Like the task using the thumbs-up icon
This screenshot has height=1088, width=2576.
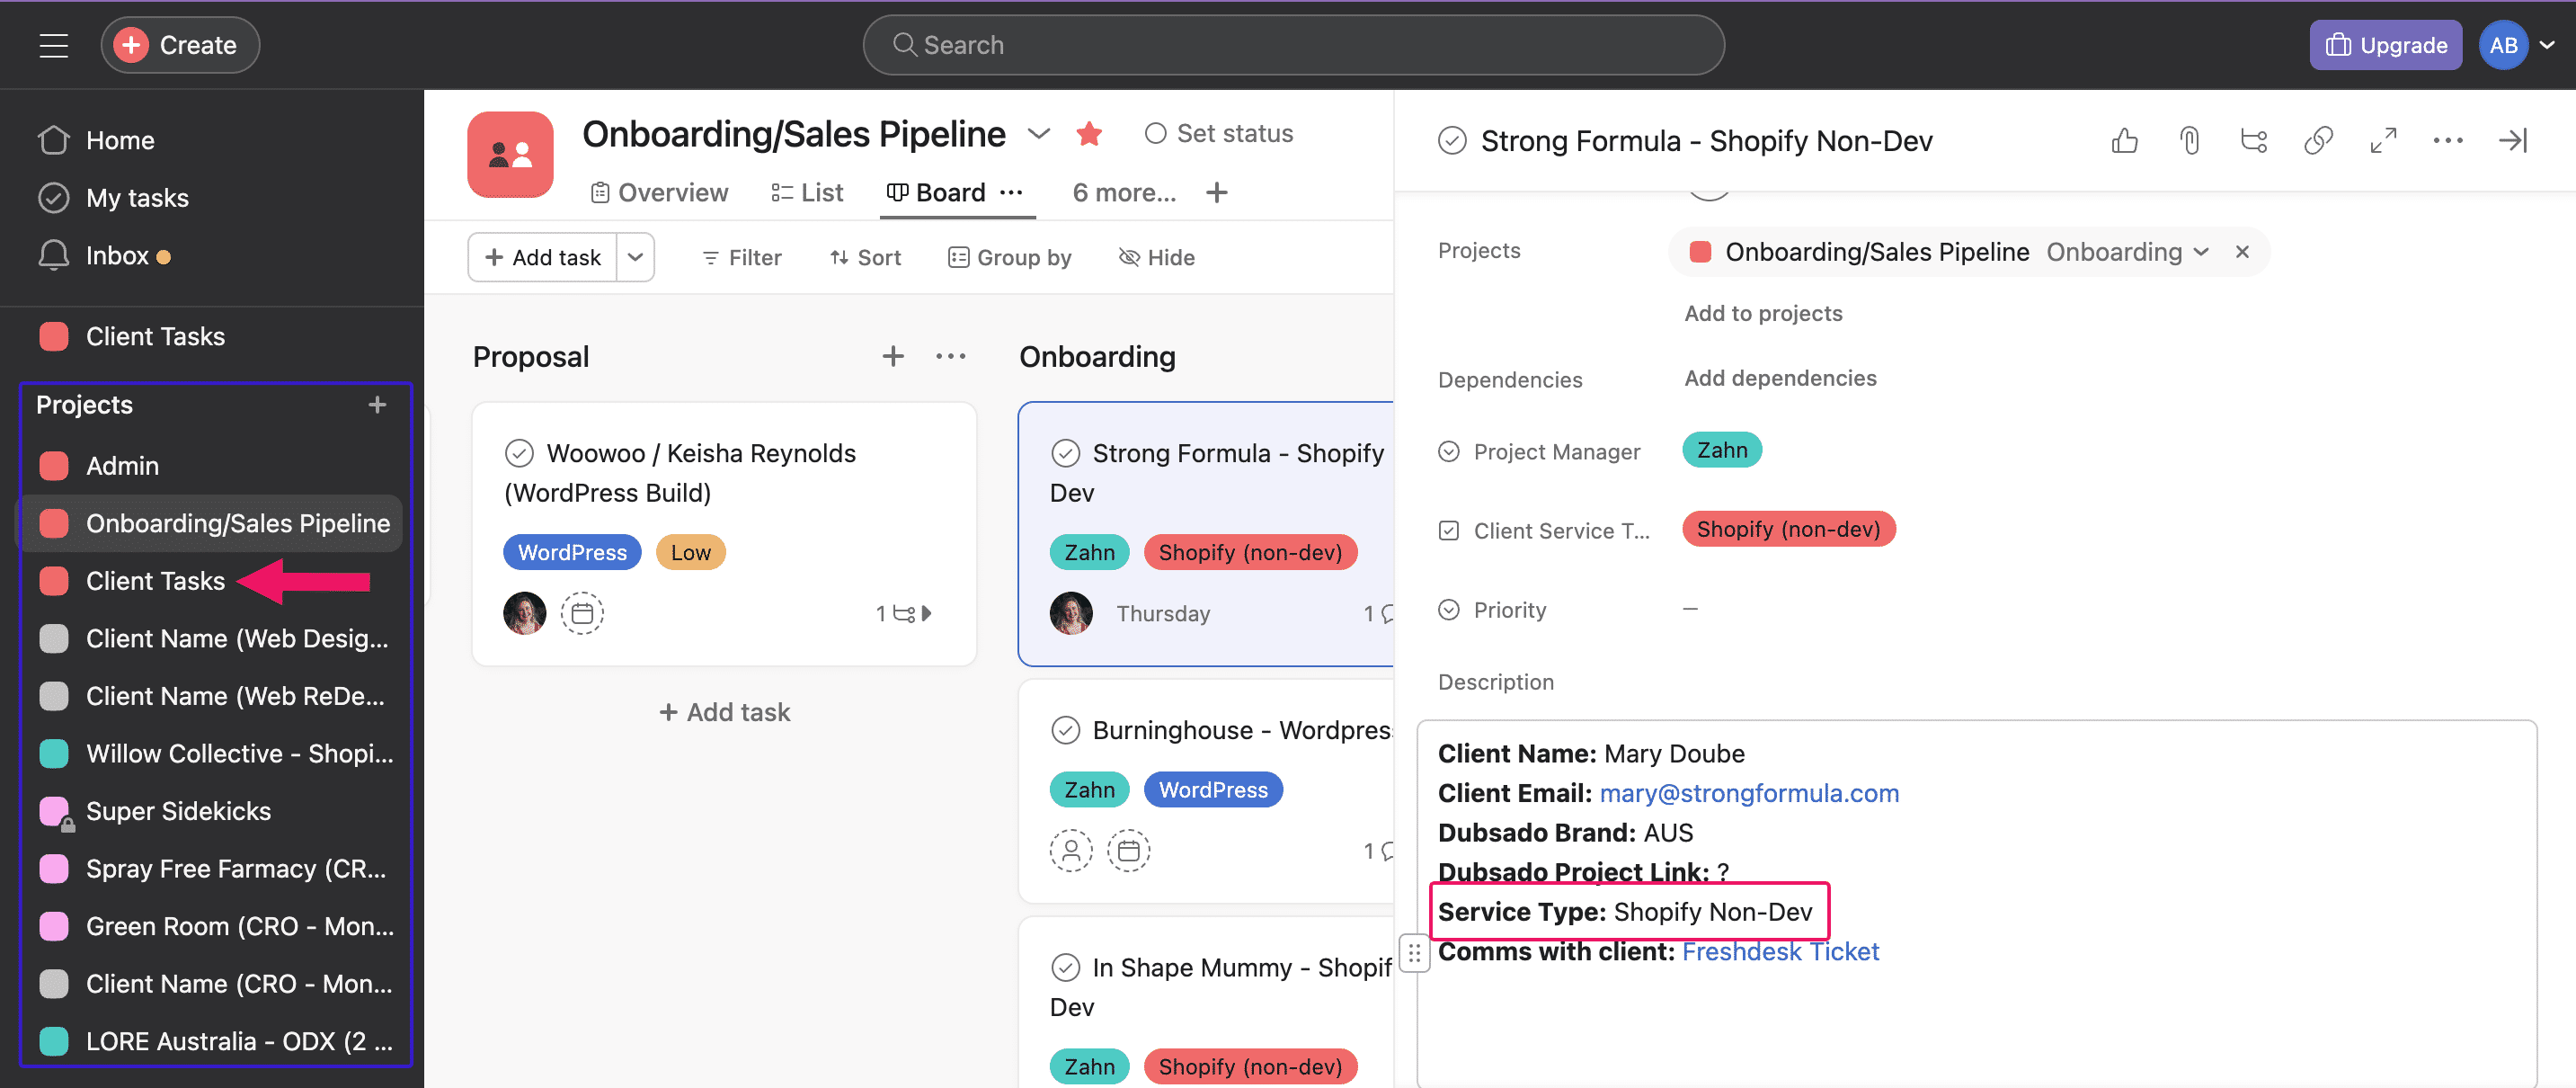click(x=2124, y=140)
